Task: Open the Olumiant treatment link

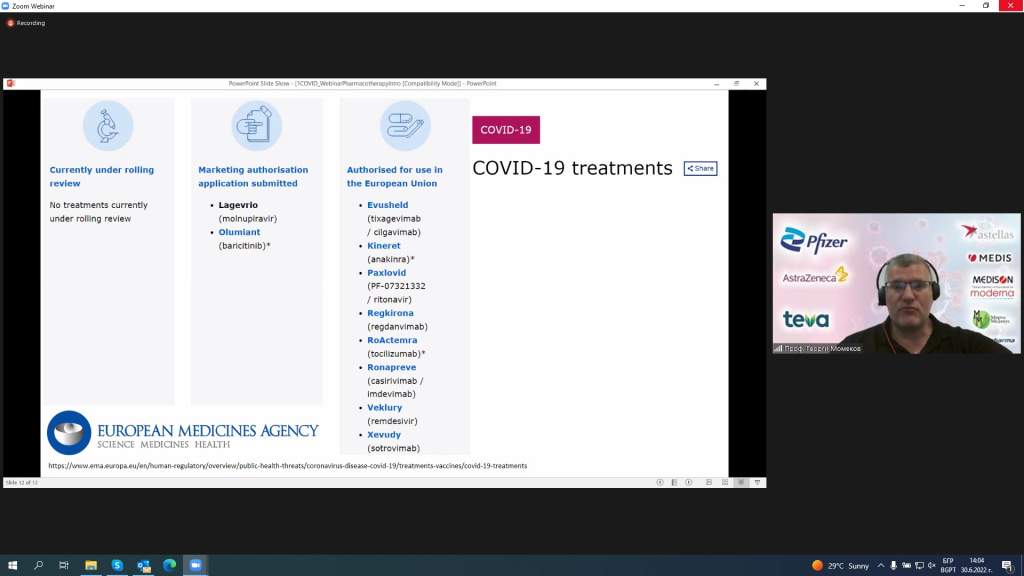Action: 239,232
